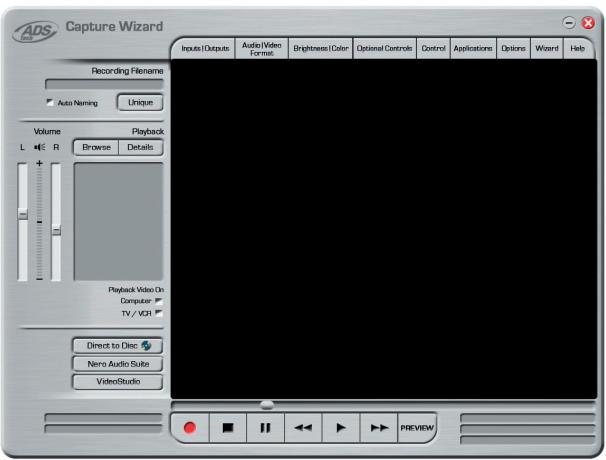Click the Details playback button
Image resolution: width=606 pixels, height=460 pixels.
[x=140, y=147]
